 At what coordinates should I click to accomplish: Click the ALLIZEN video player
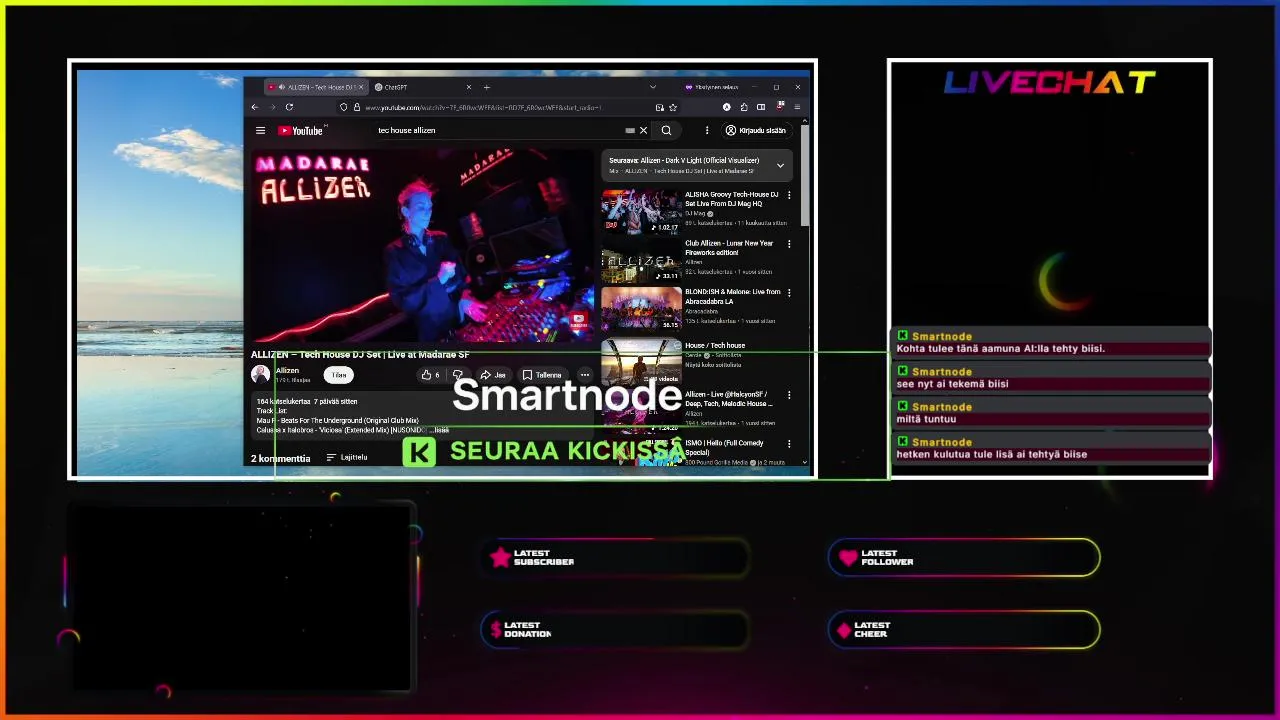click(422, 245)
